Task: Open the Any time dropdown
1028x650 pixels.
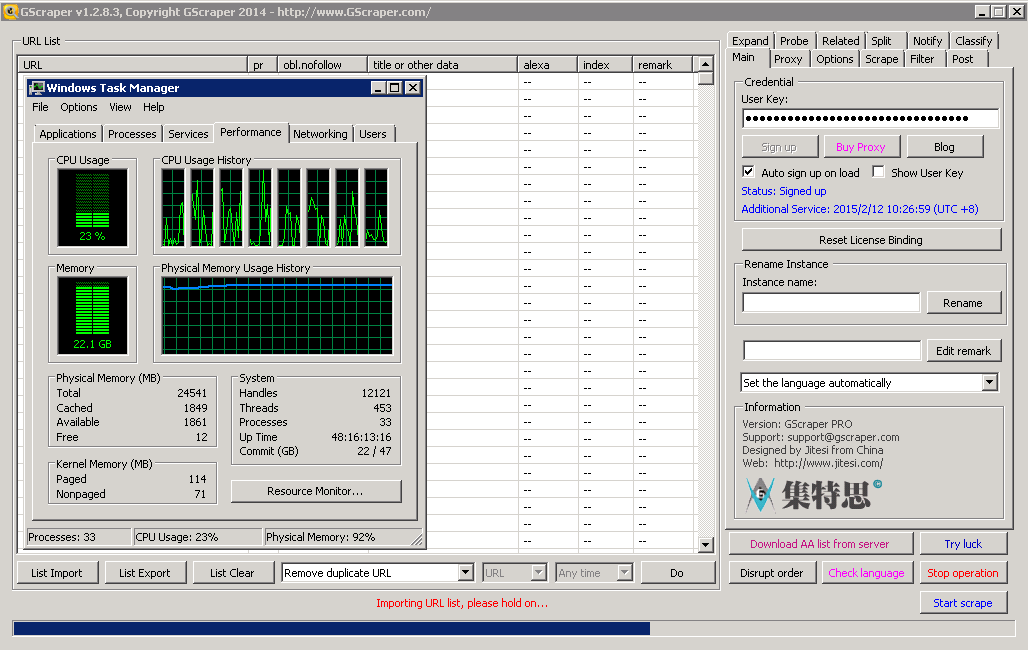Action: pos(624,573)
